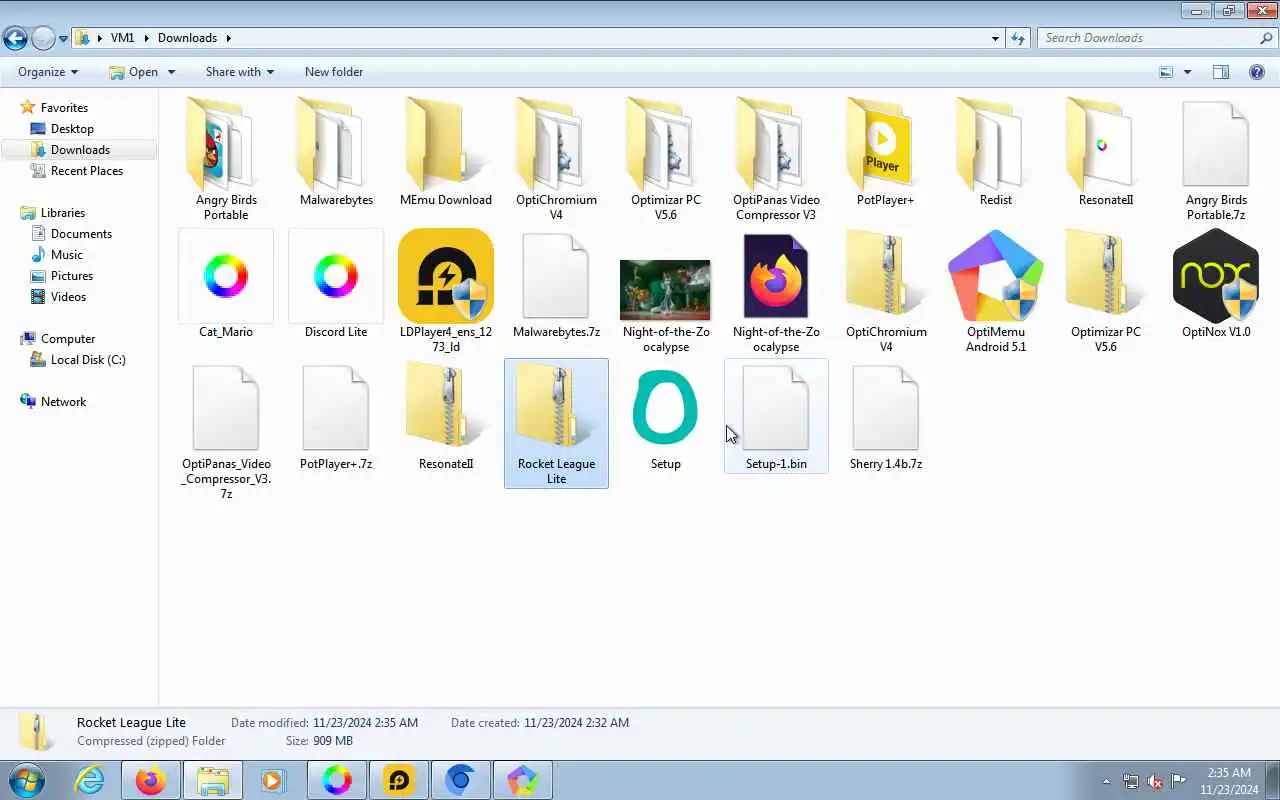Go back with the Back arrow
The height and width of the screenshot is (800, 1280).
click(x=15, y=38)
